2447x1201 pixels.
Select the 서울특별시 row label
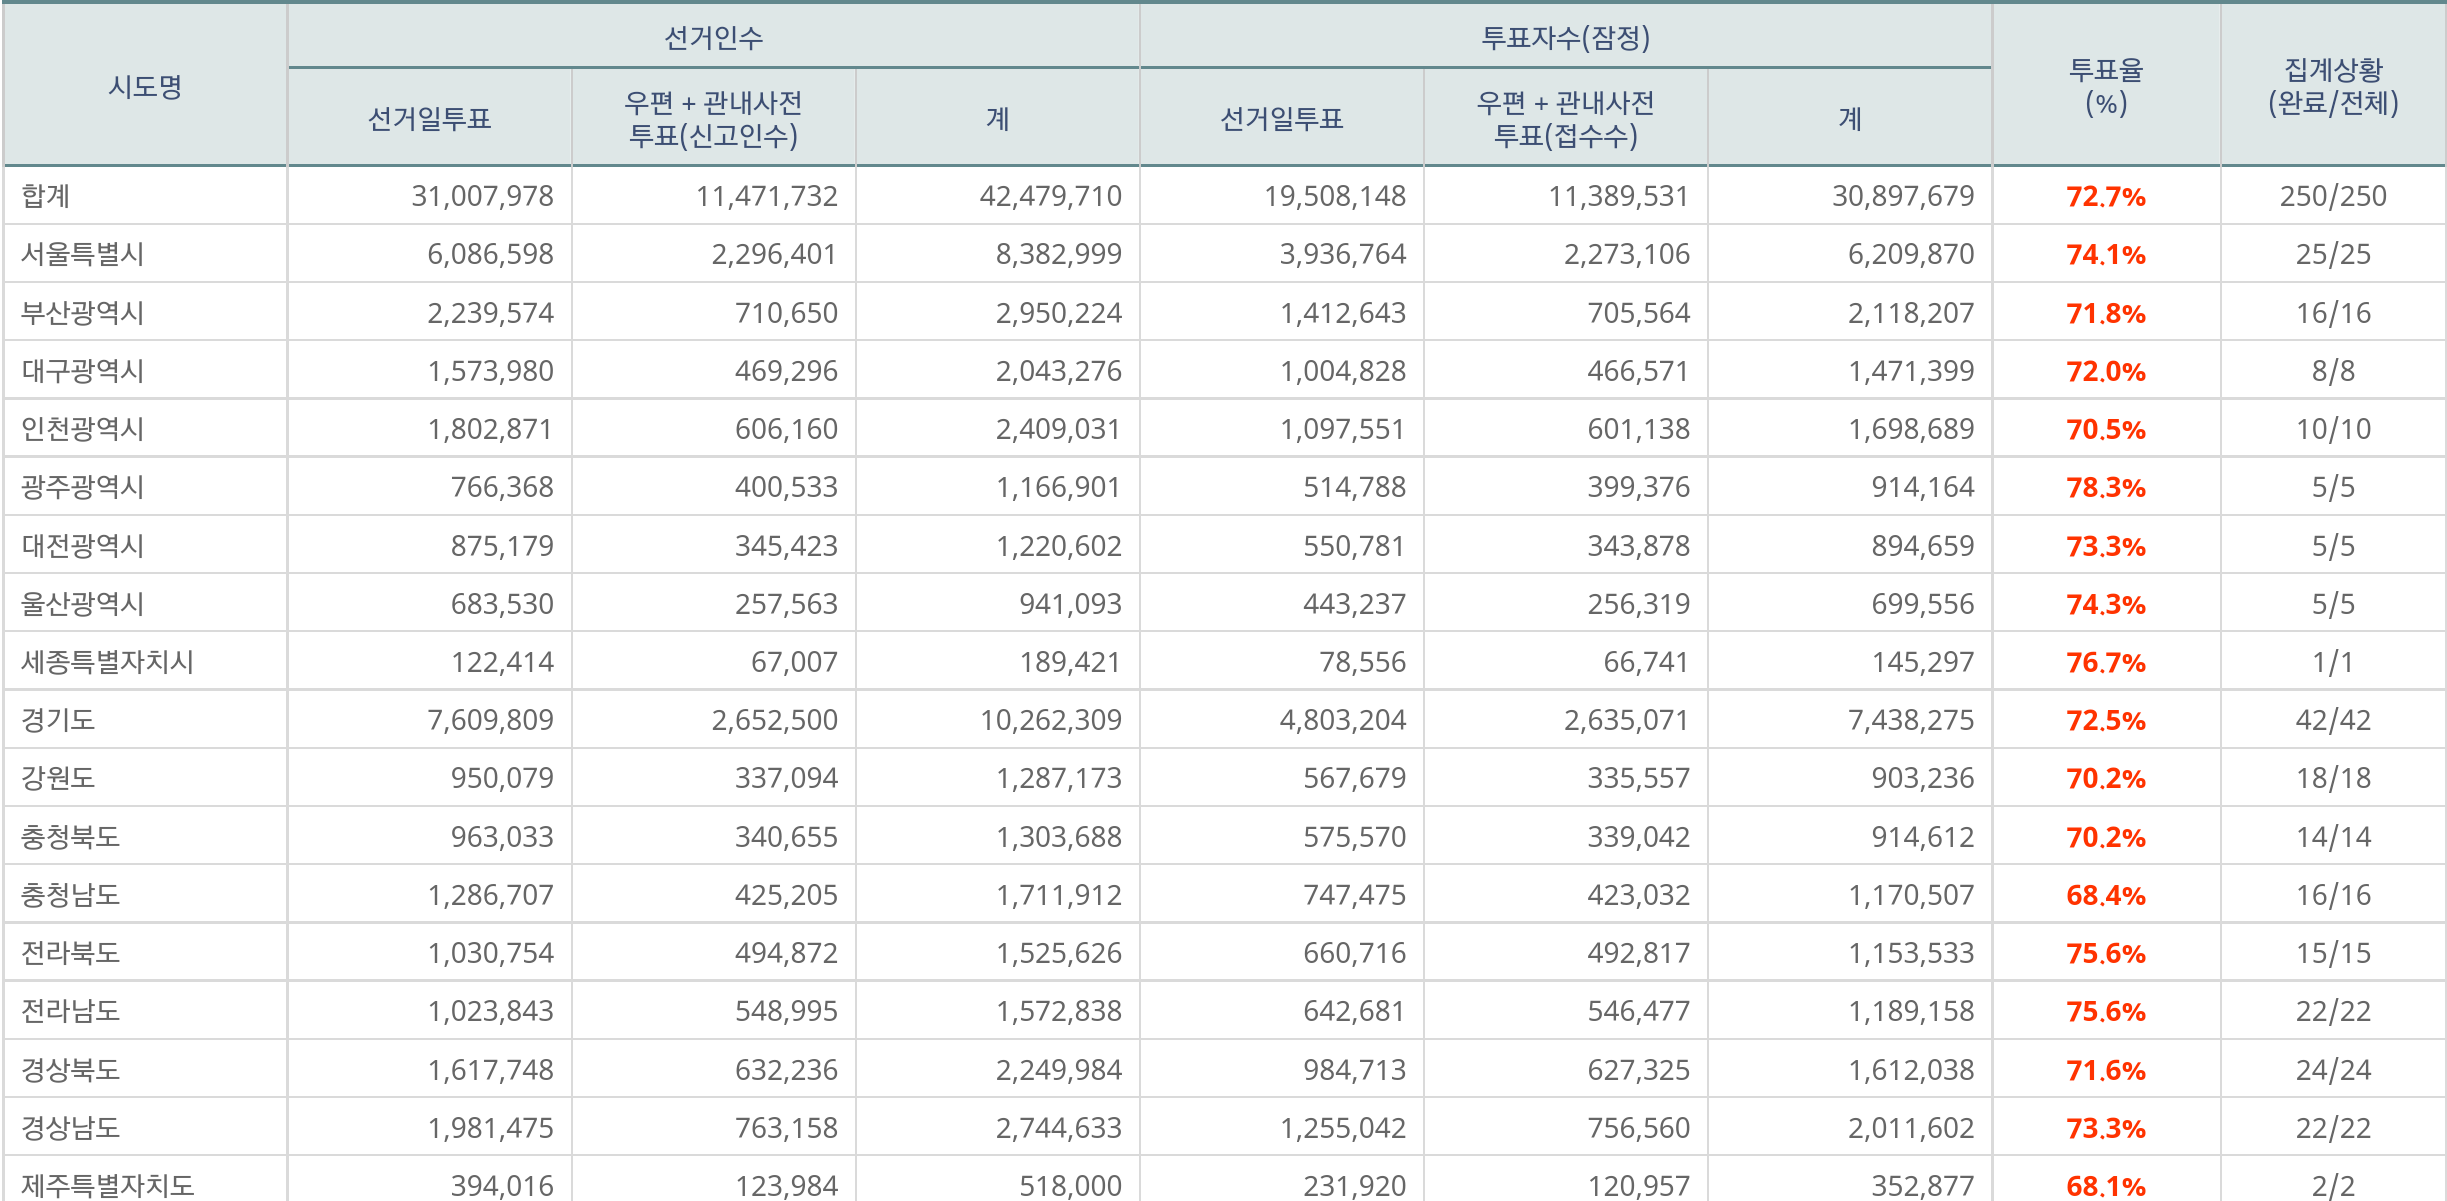(83, 254)
